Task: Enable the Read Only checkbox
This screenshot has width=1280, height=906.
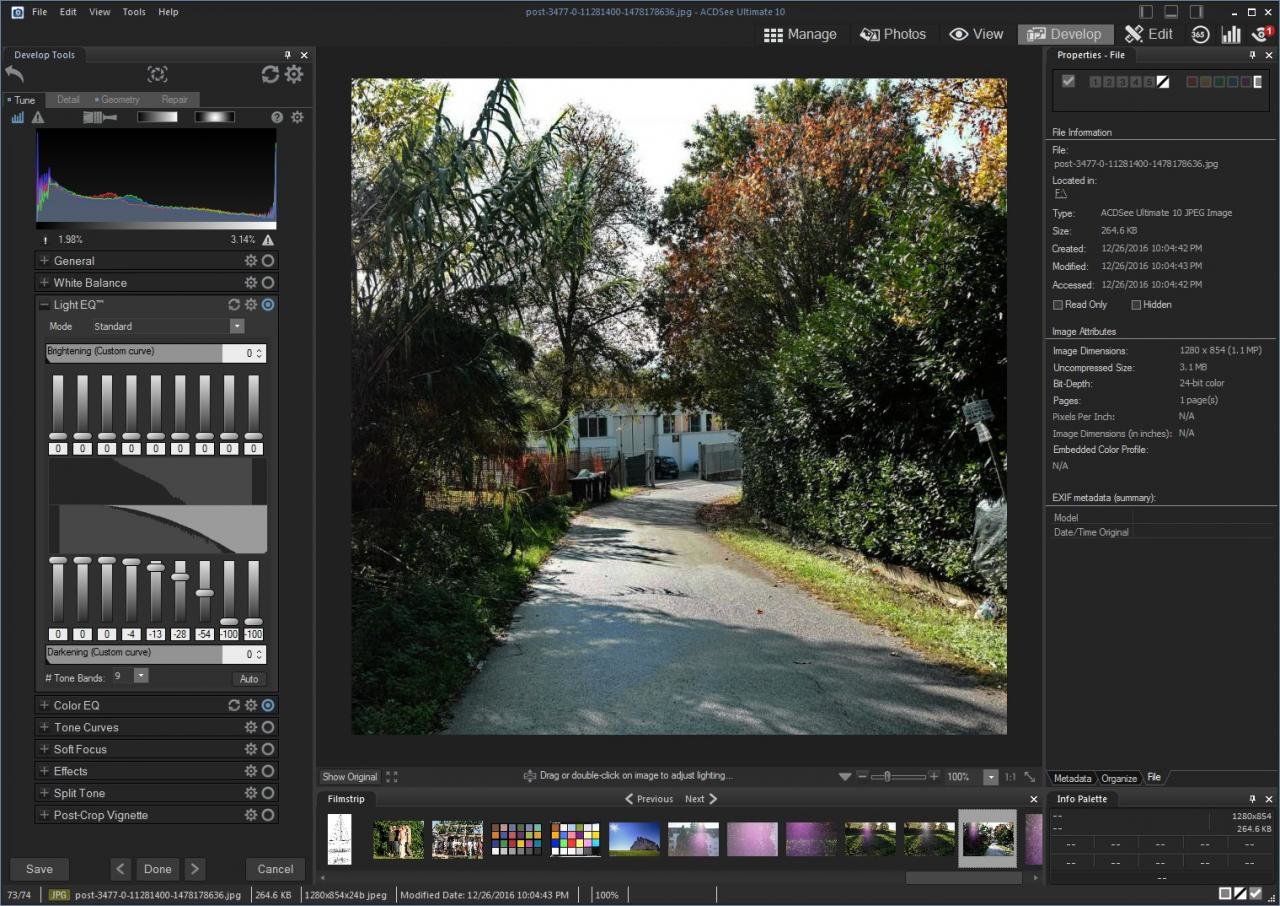Action: (1058, 305)
